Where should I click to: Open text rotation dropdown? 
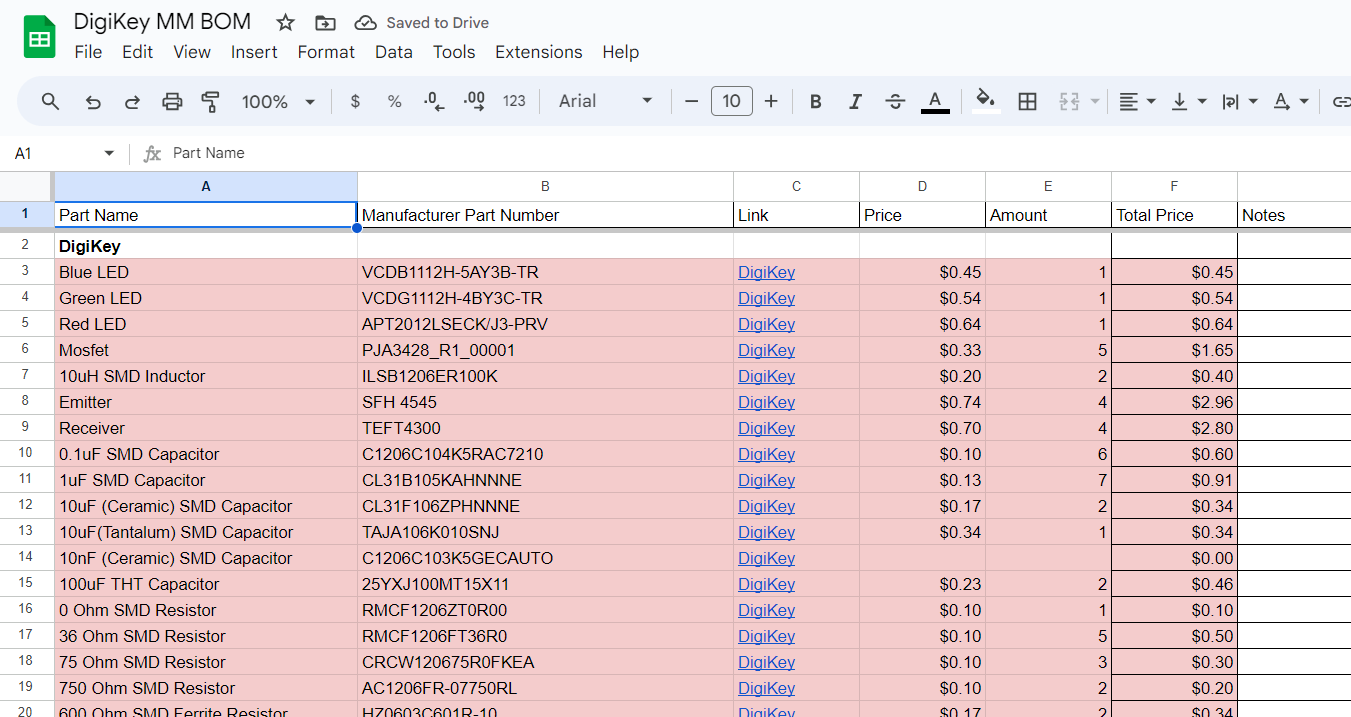pos(1290,101)
